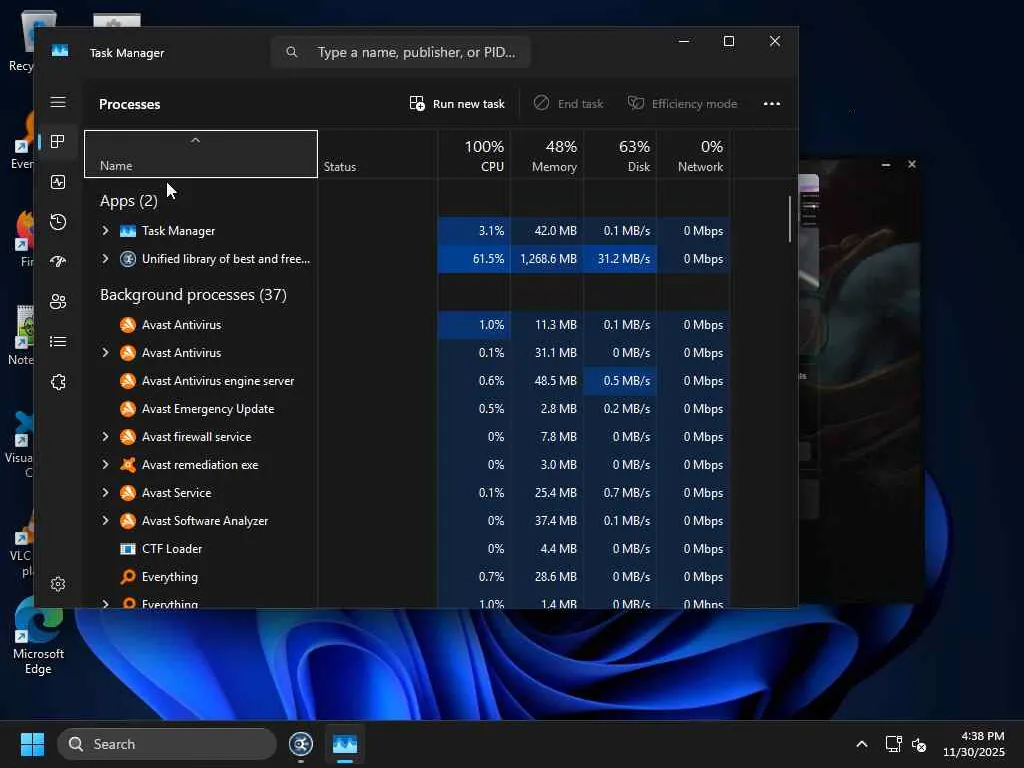The width and height of the screenshot is (1024, 768).
Task: Expand Avast Service
Action: (105, 492)
